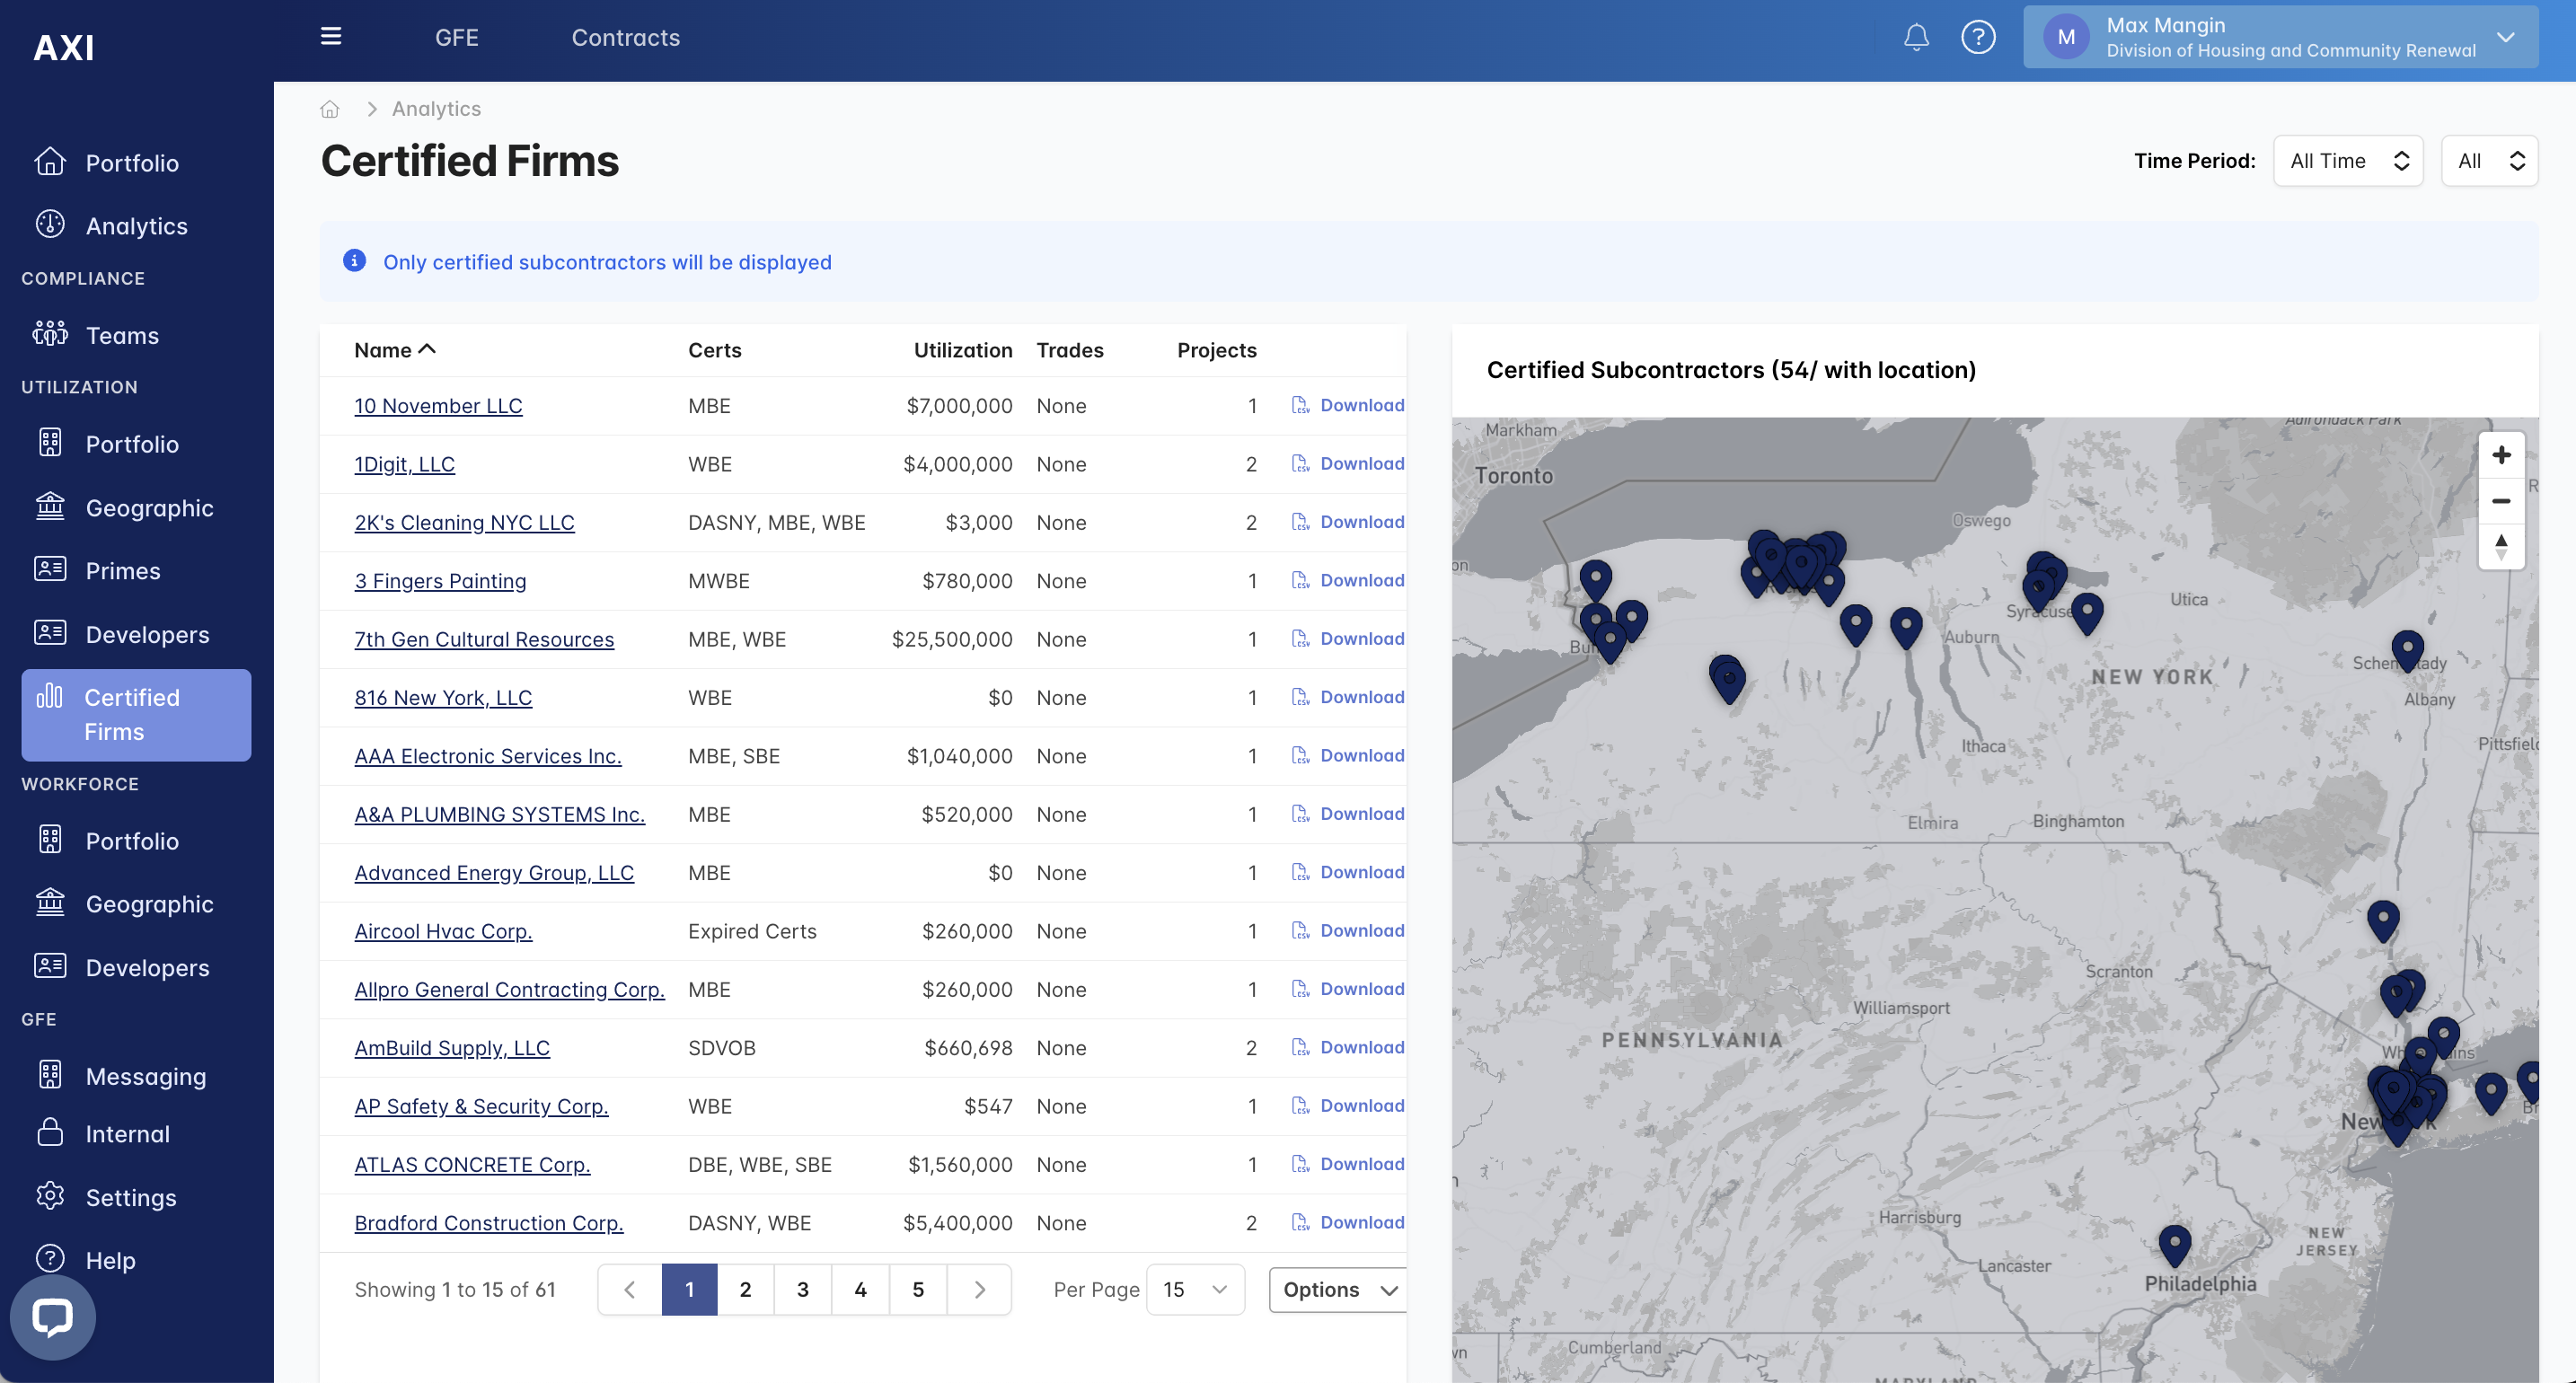
Task: Open the Time Period All Time dropdown
Action: pos(2347,161)
